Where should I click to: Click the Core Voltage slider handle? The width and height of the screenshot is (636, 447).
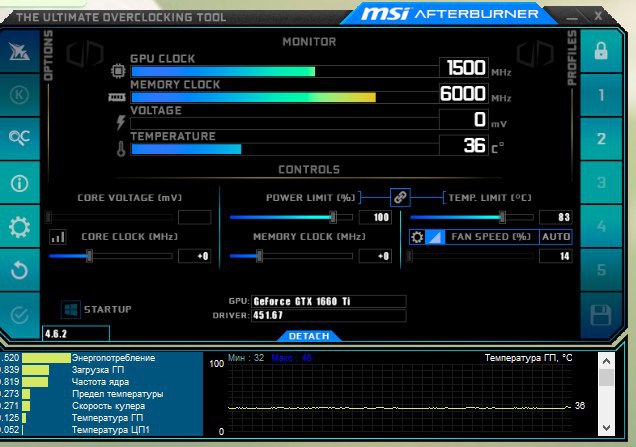48,217
